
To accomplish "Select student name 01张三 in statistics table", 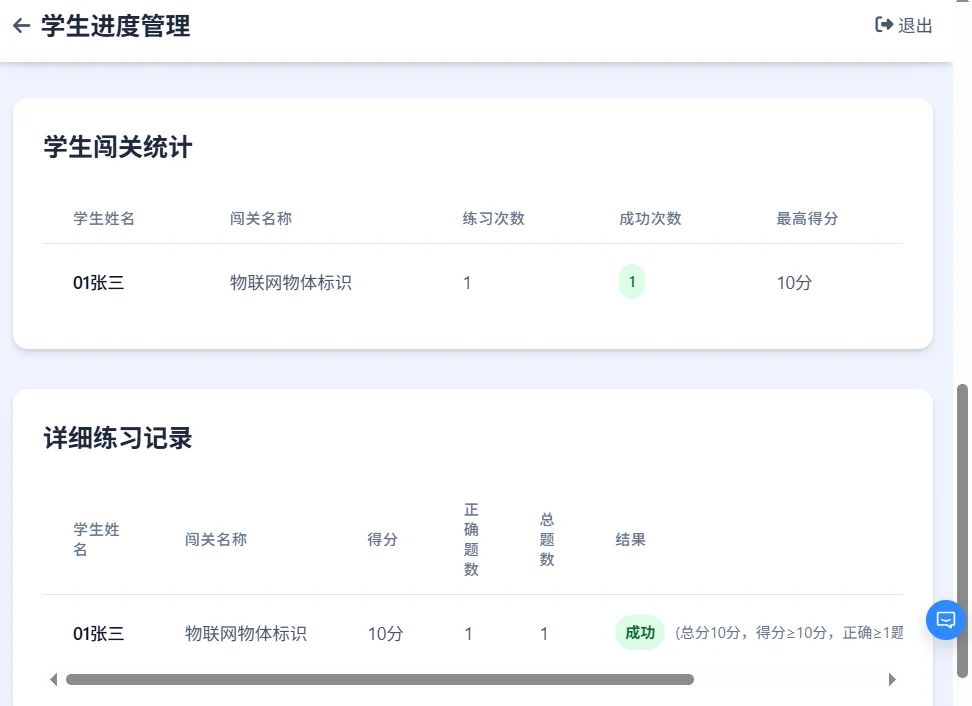I will click(x=99, y=282).
